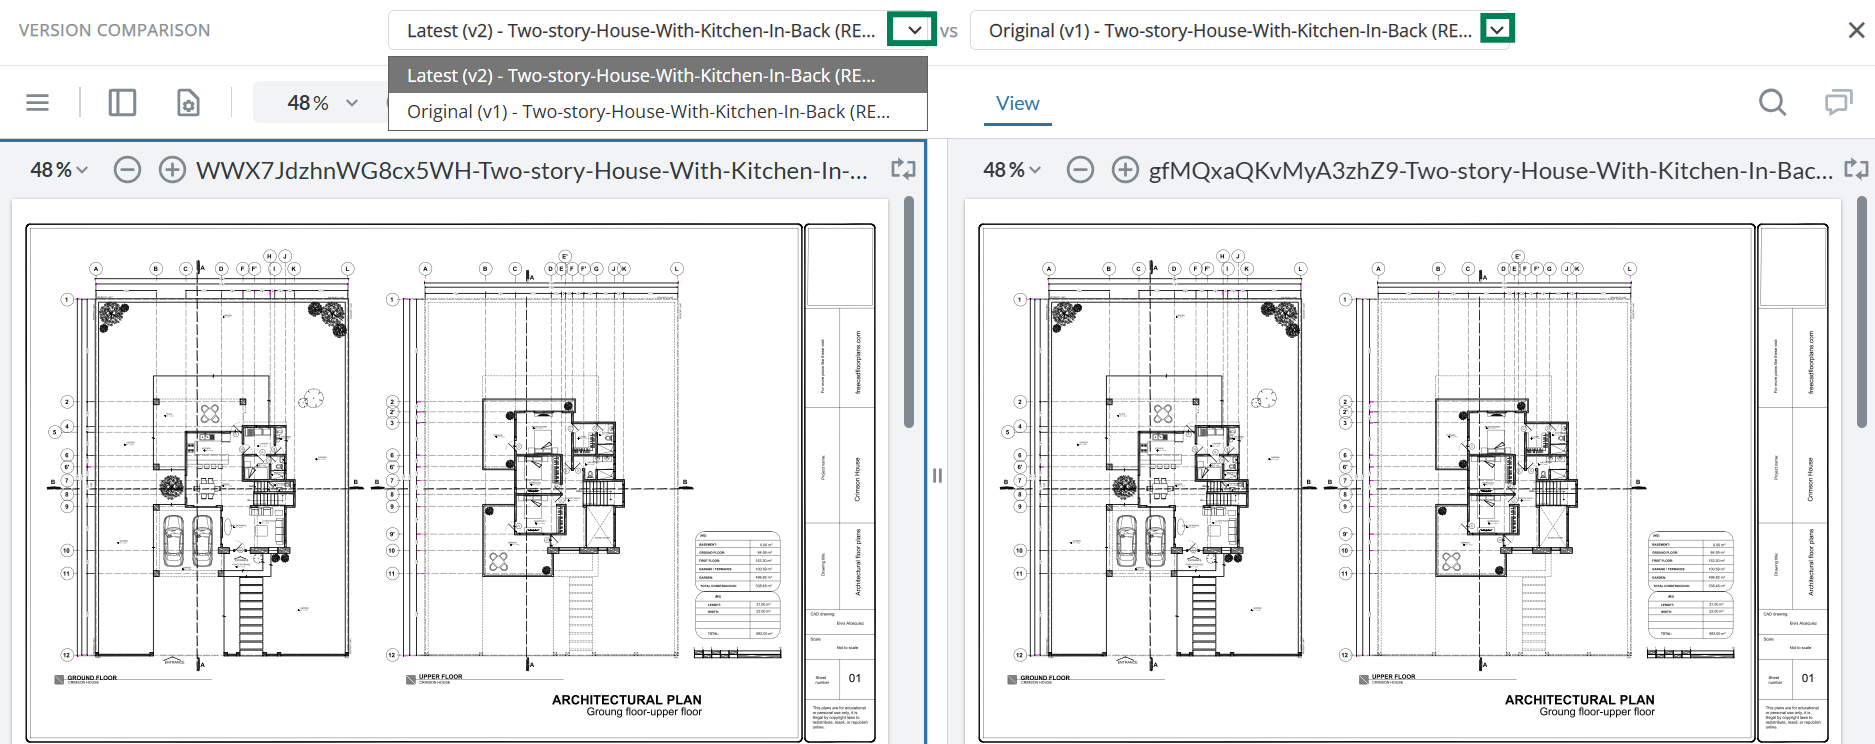Expand the Original (v1) version dropdown arrow
The height and width of the screenshot is (744, 1875).
[1497, 30]
